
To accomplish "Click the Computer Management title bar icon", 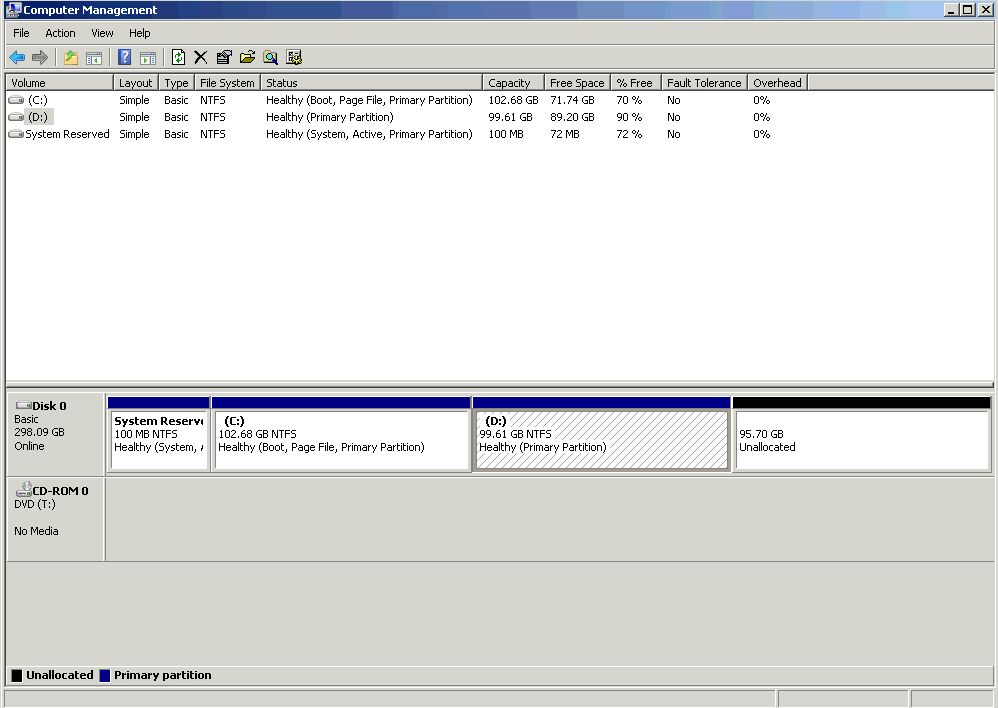I will (13, 10).
